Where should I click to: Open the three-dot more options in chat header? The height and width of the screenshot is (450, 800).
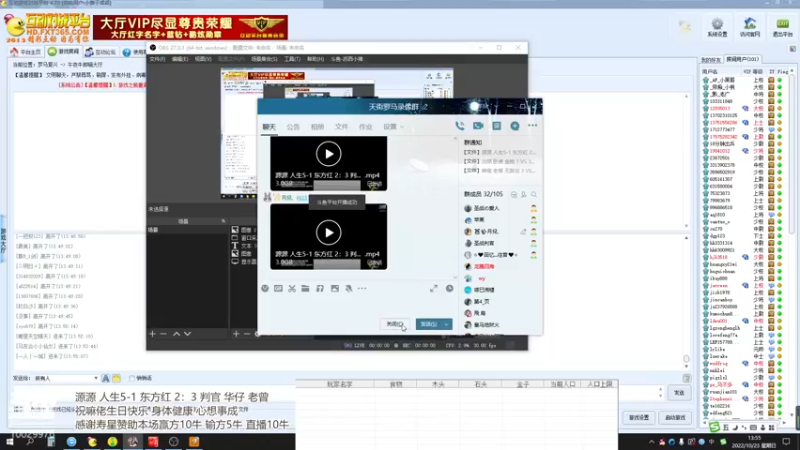click(533, 126)
